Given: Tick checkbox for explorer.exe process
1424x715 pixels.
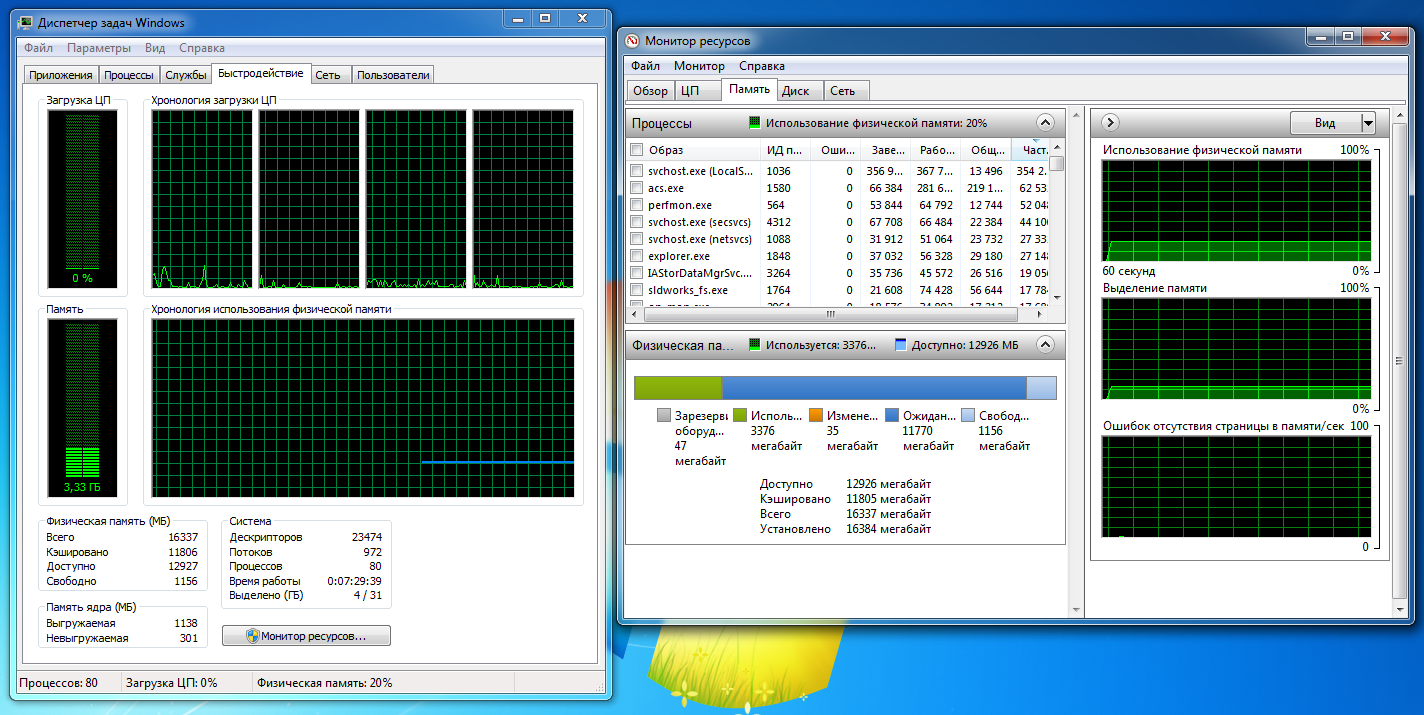Looking at the screenshot, I should (637, 256).
